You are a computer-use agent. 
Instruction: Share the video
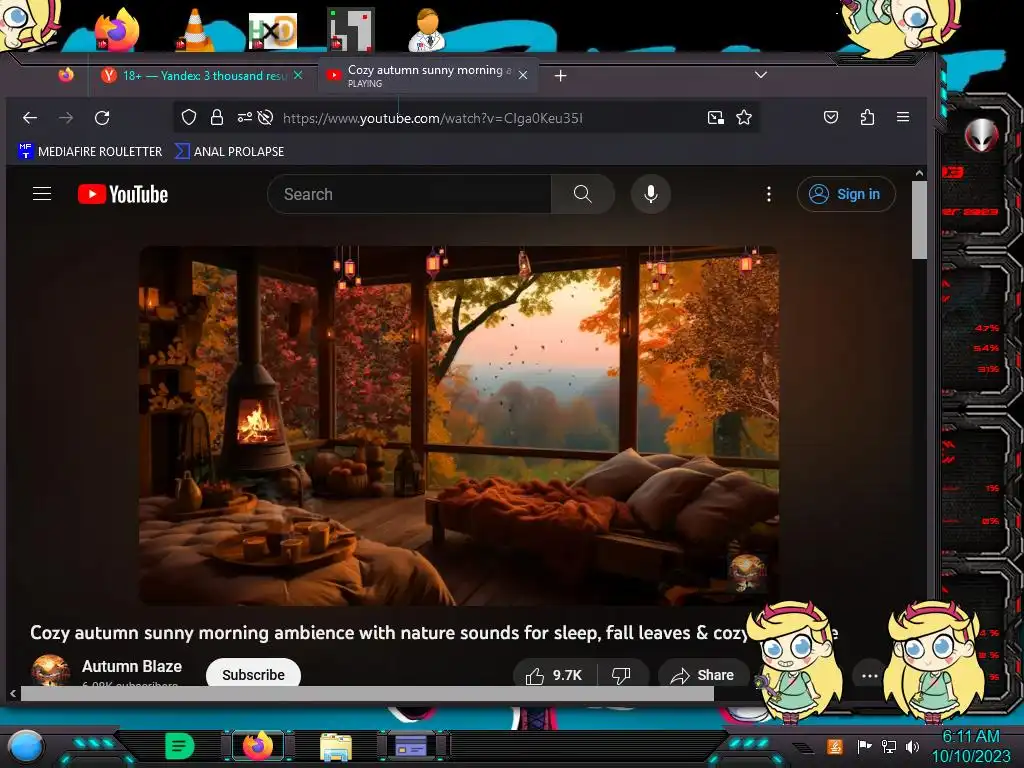click(703, 675)
